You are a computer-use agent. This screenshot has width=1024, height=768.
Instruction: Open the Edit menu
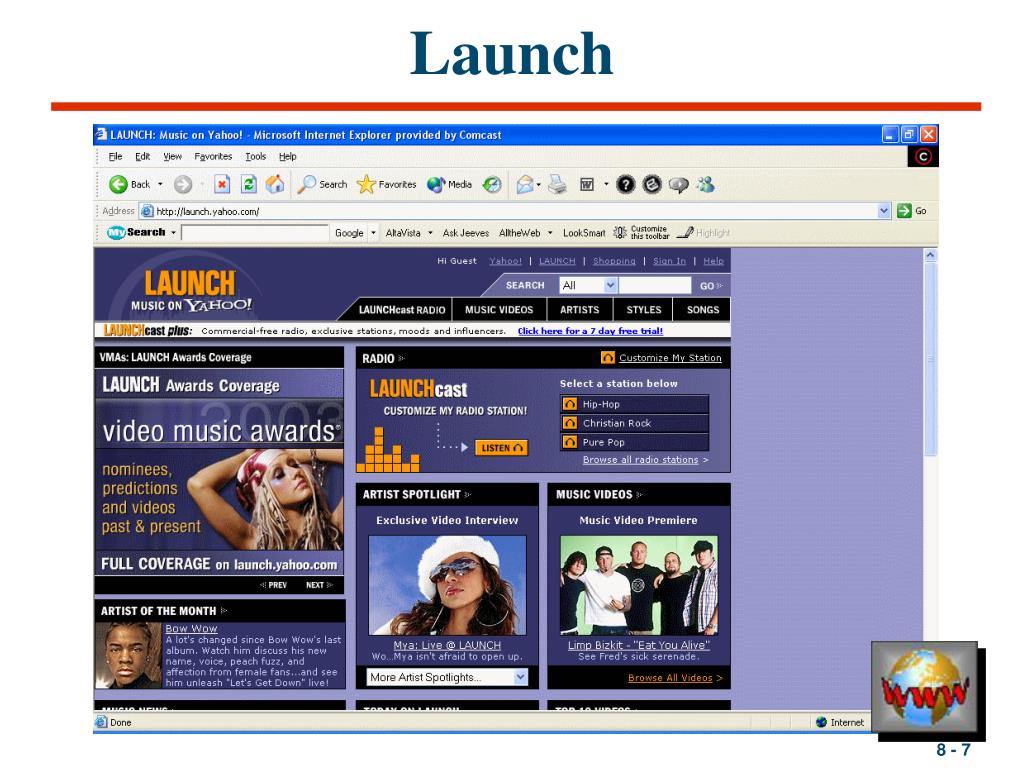click(142, 157)
